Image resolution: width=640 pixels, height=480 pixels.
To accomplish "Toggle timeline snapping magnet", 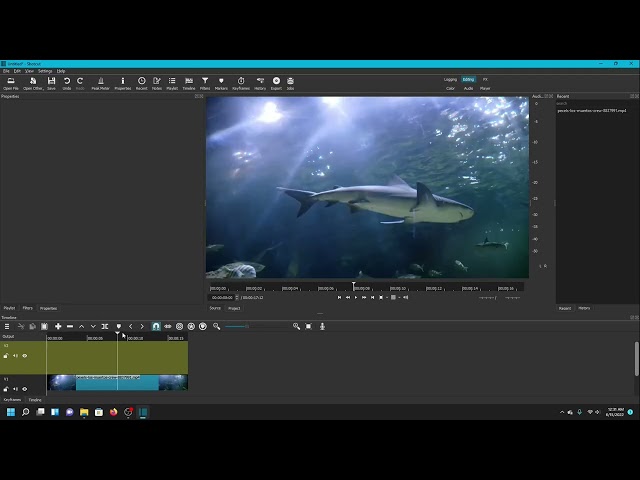I will coord(156,326).
